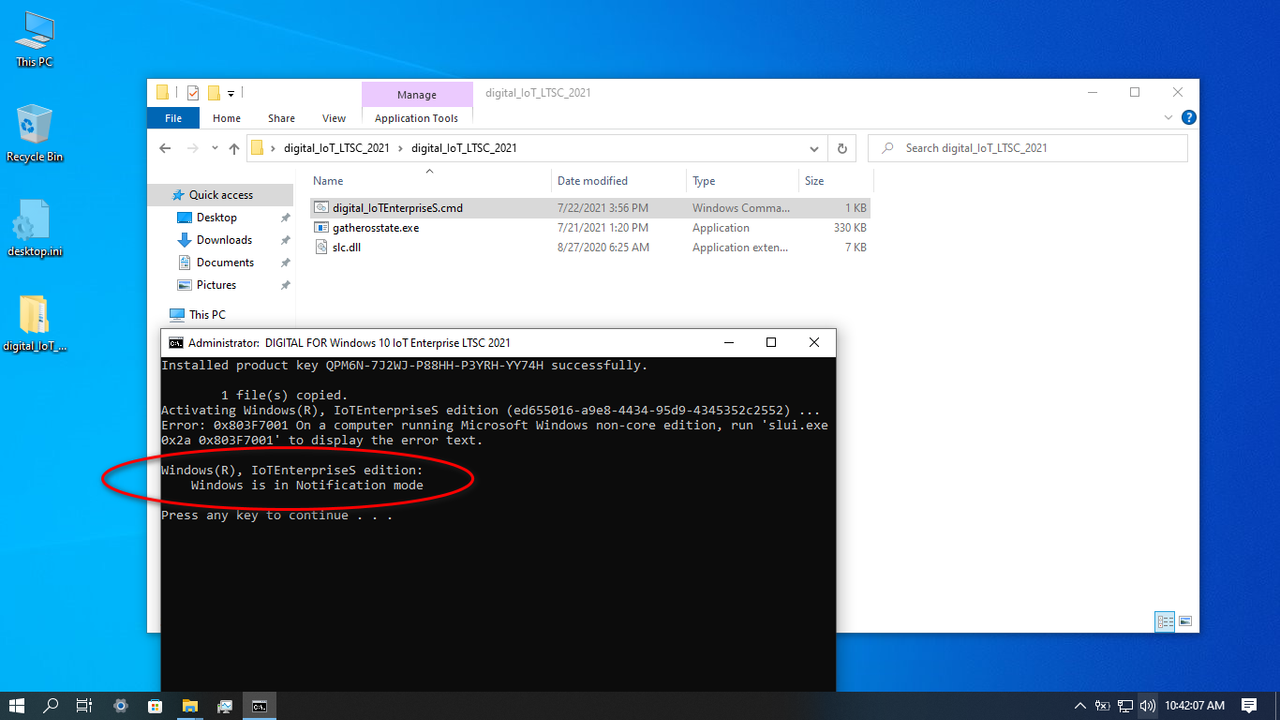Screen dimensions: 1280x720
Task: Open Explorer Help icon
Action: (x=1188, y=118)
